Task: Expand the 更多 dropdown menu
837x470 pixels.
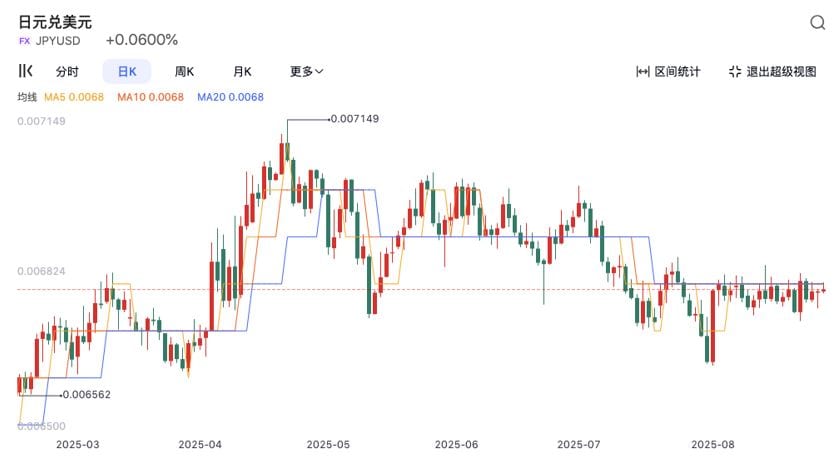Action: (306, 72)
